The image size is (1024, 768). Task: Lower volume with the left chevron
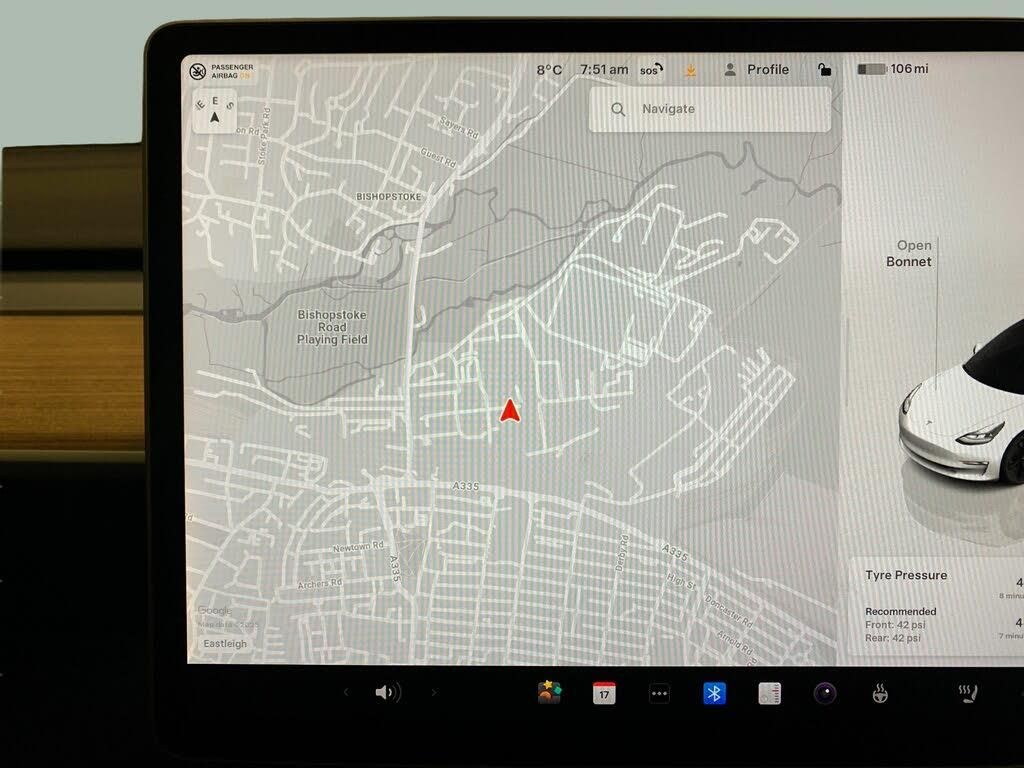tap(346, 692)
